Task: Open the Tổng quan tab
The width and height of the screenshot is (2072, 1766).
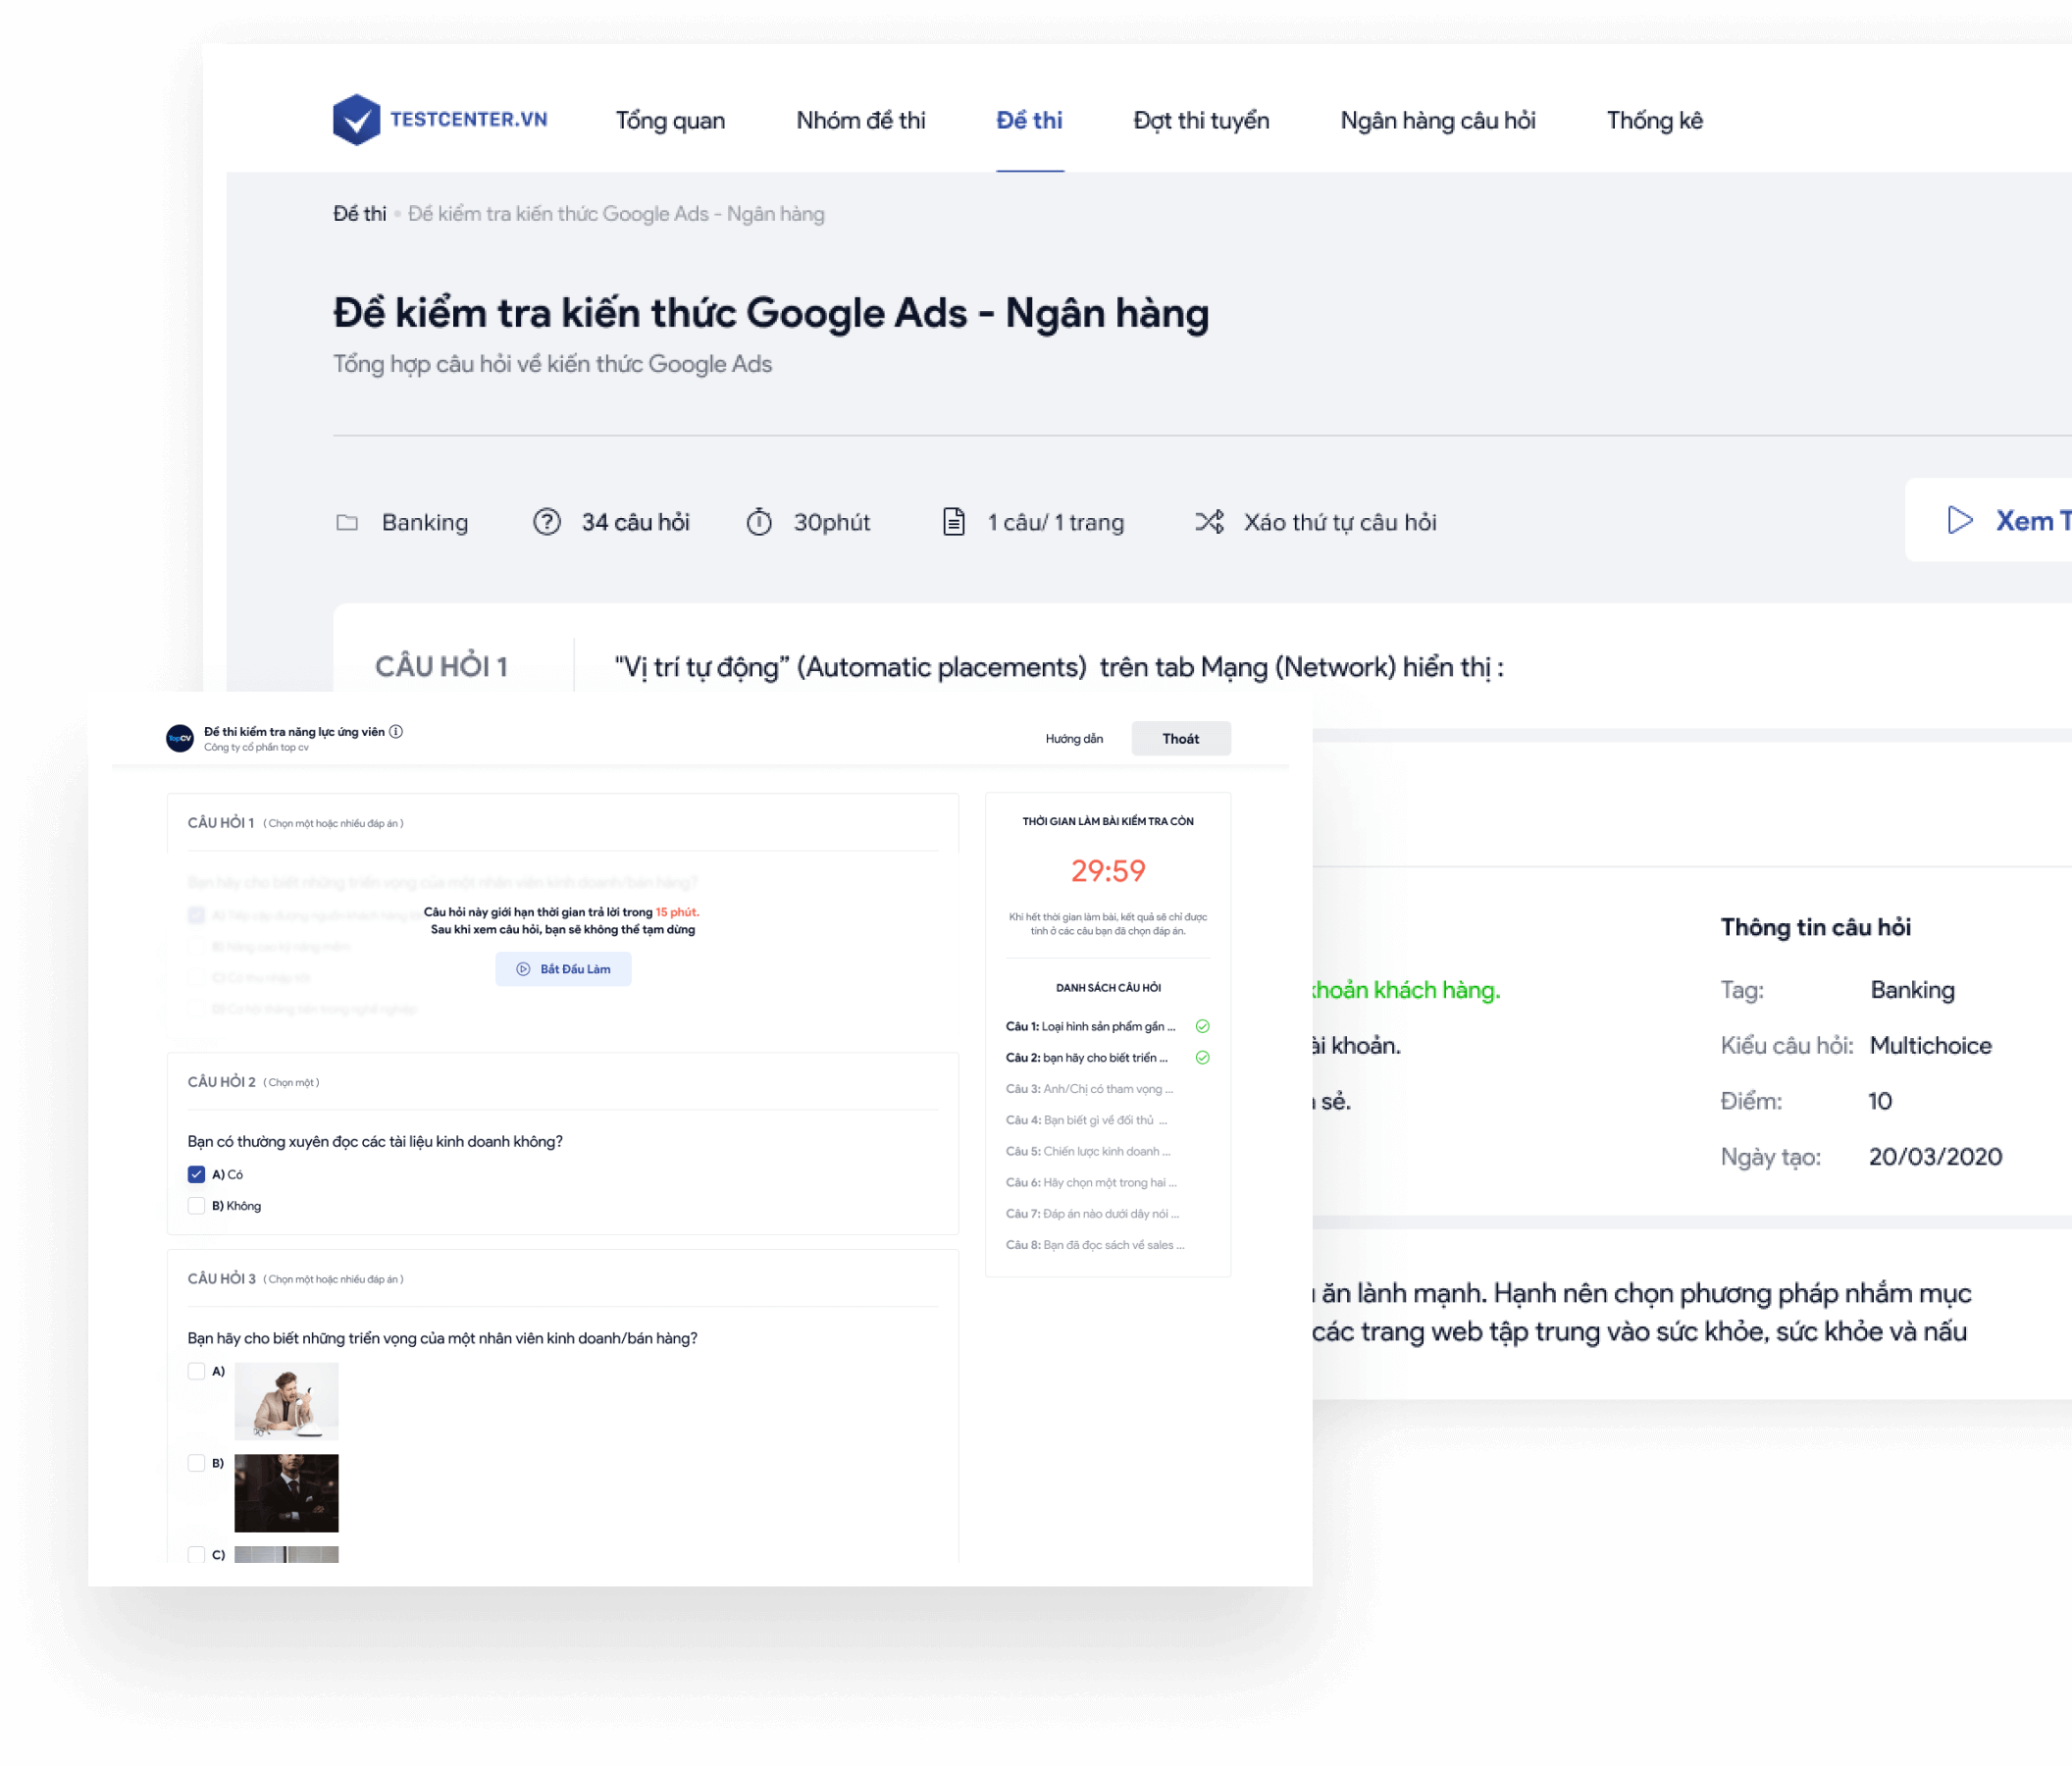Action: [x=670, y=121]
